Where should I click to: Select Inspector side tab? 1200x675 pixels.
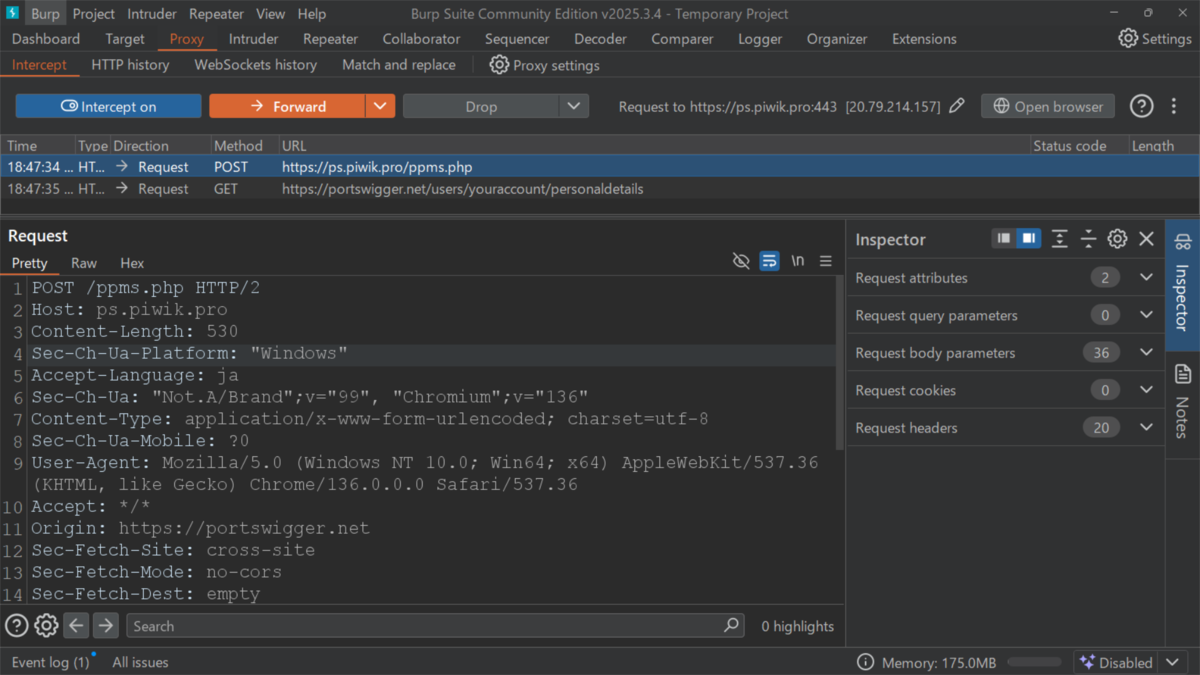1182,284
